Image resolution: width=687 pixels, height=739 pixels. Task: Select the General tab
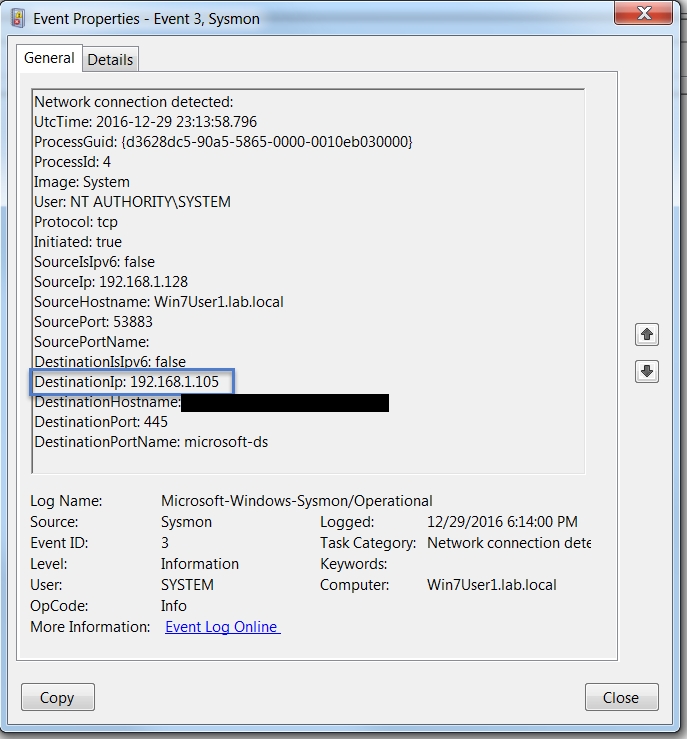(x=49, y=59)
